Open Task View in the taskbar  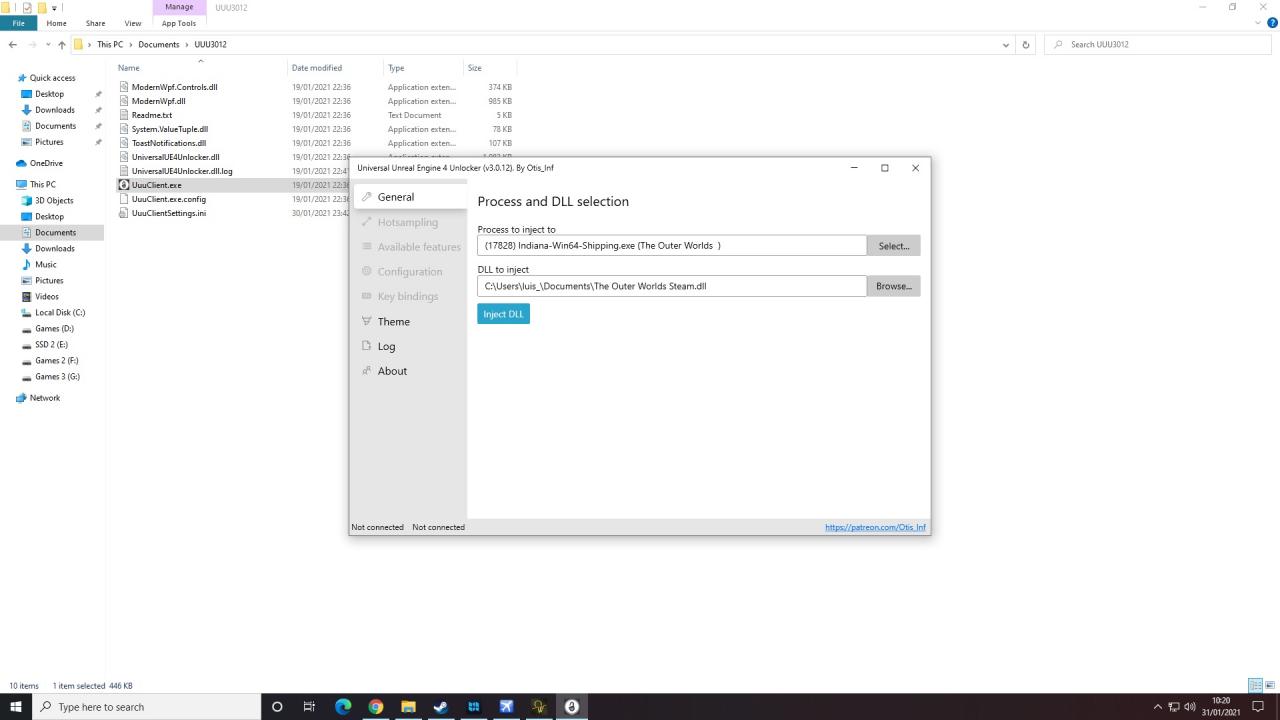click(x=309, y=707)
